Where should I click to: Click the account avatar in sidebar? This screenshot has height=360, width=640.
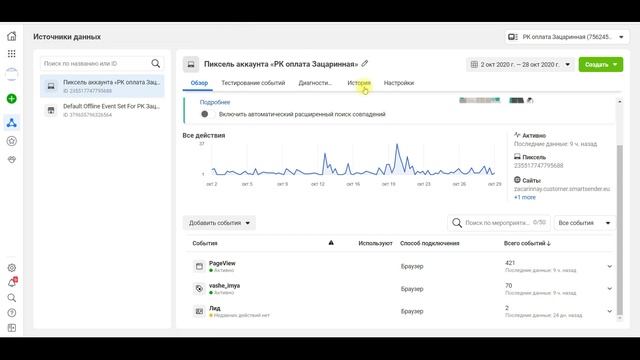pyautogui.click(x=11, y=74)
